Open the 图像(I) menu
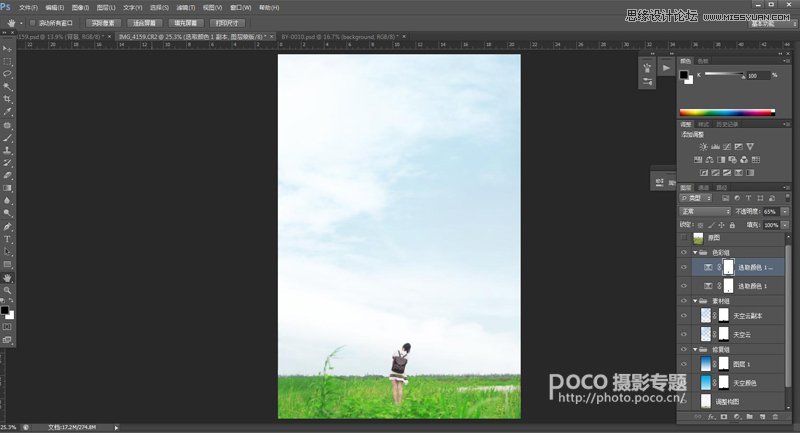This screenshot has width=800, height=433. (x=81, y=8)
